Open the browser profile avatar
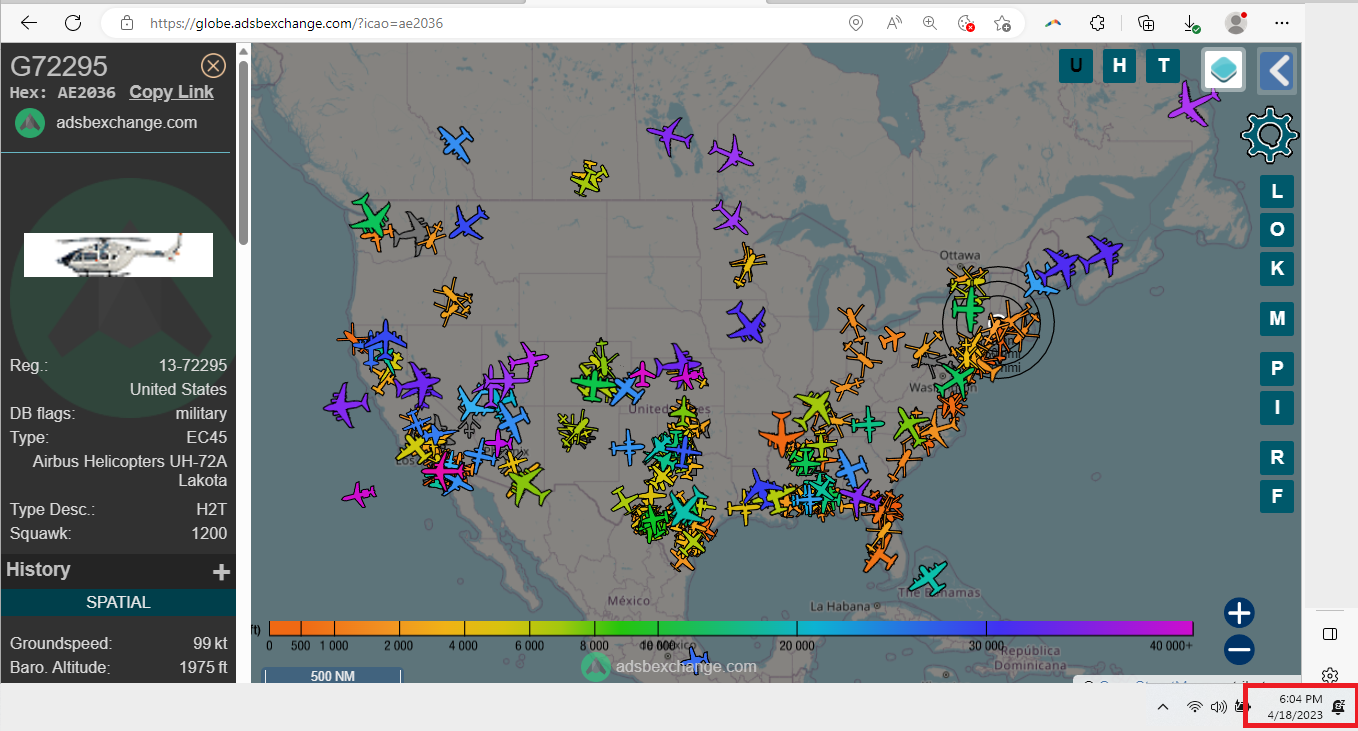 tap(1236, 22)
